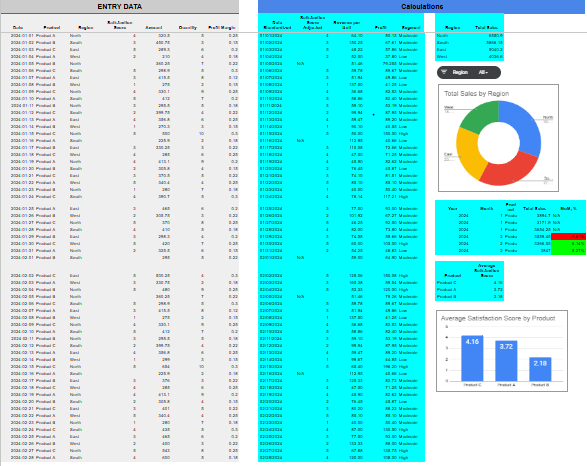Select the green West donut chart segment
The width and height of the screenshot is (587, 466).
[480, 115]
